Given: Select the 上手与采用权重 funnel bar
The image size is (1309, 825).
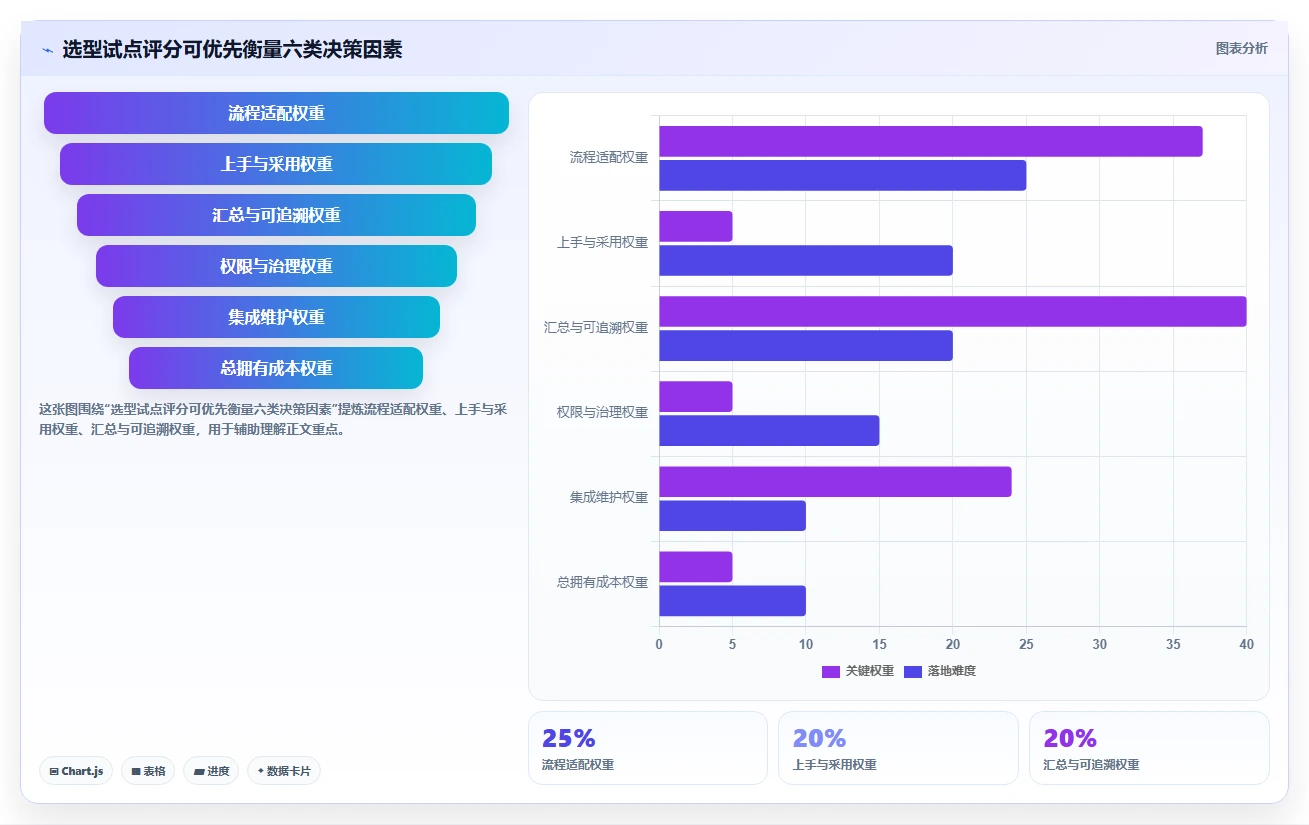Looking at the screenshot, I should [x=276, y=164].
